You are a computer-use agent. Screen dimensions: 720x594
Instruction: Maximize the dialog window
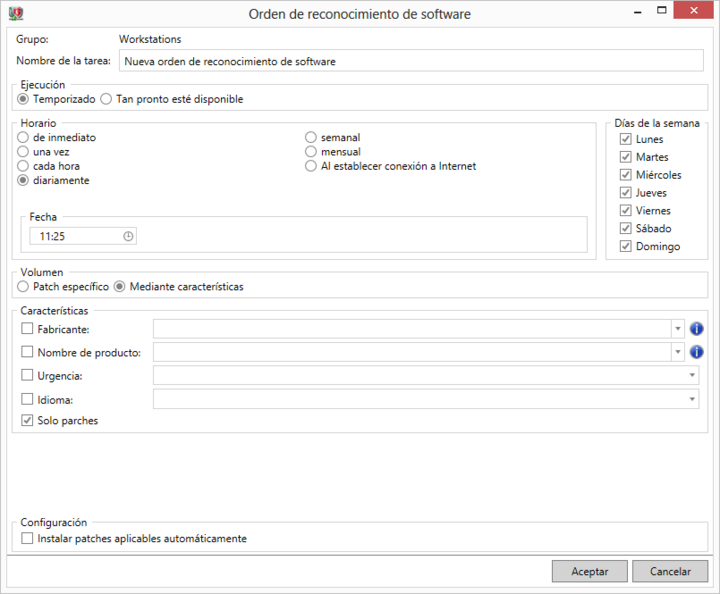click(661, 10)
